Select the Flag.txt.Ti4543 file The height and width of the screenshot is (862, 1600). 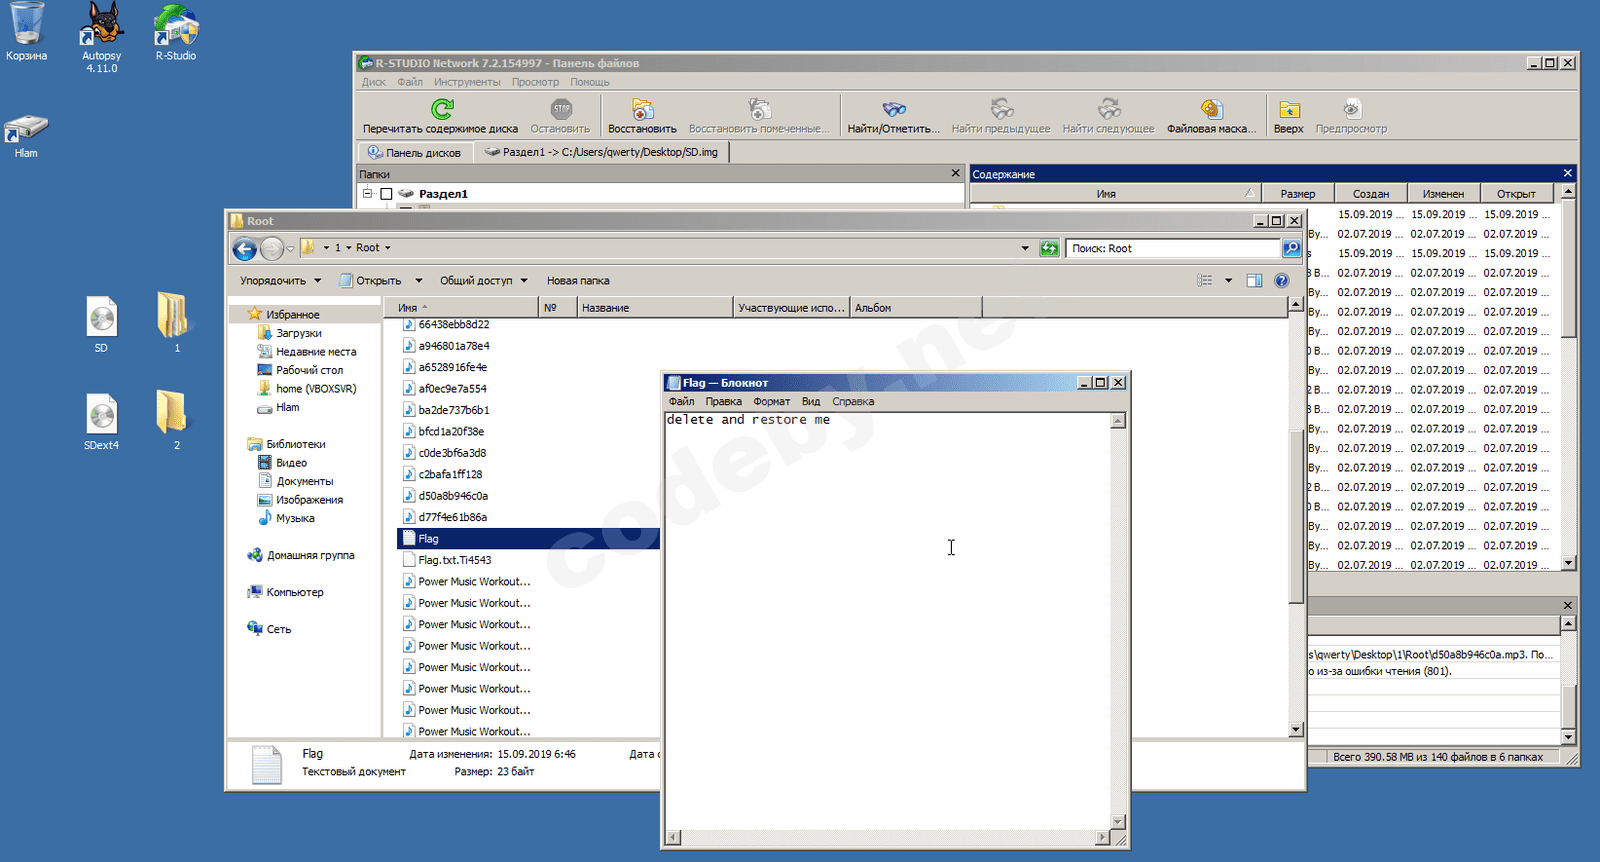coord(454,560)
